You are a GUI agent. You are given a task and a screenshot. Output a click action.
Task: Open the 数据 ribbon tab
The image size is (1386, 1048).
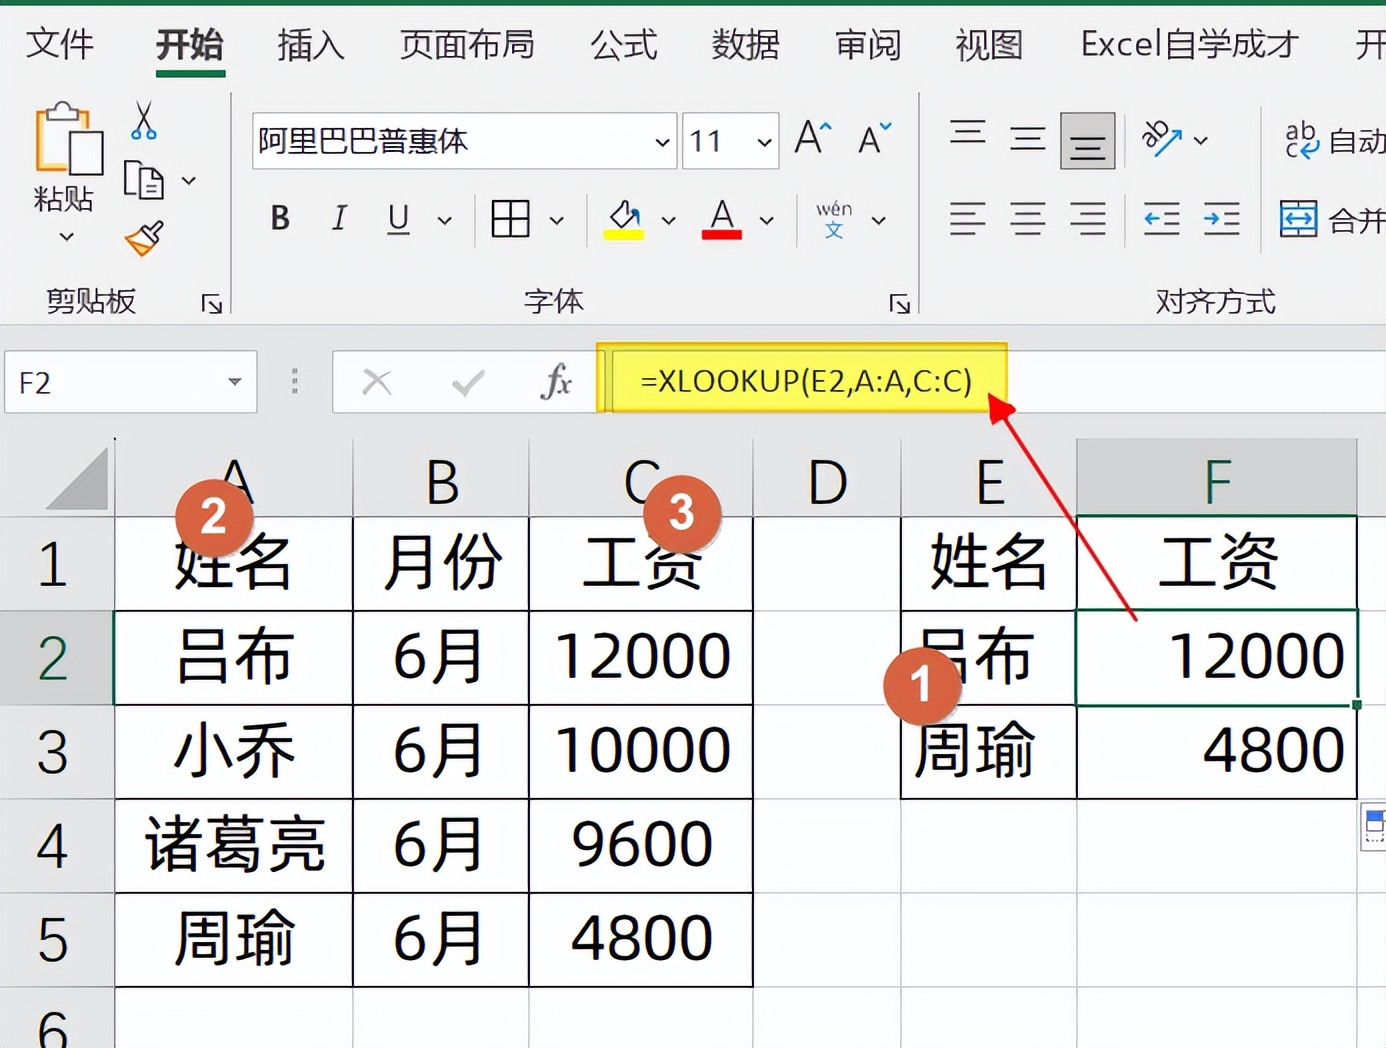[744, 45]
